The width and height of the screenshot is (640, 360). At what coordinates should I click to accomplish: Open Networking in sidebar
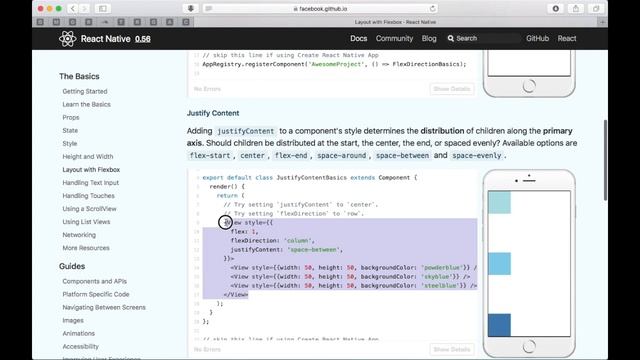click(x=79, y=235)
